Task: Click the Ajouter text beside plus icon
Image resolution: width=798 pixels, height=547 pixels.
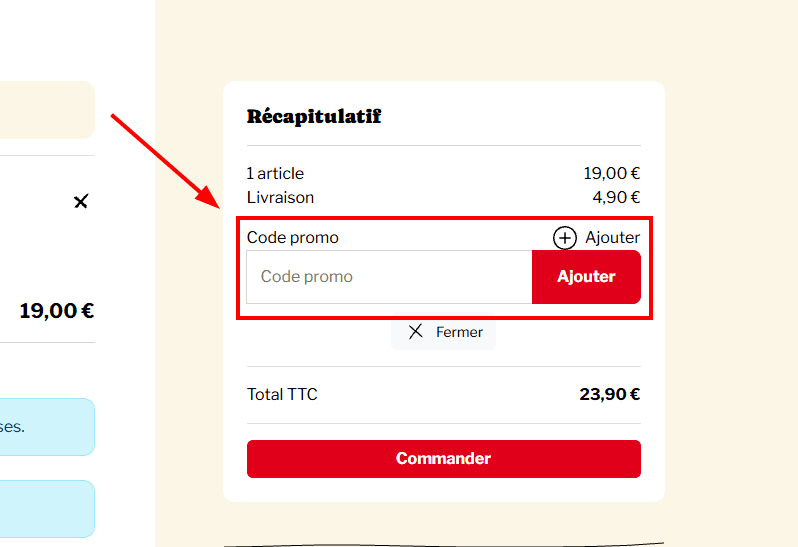Action: tap(612, 237)
